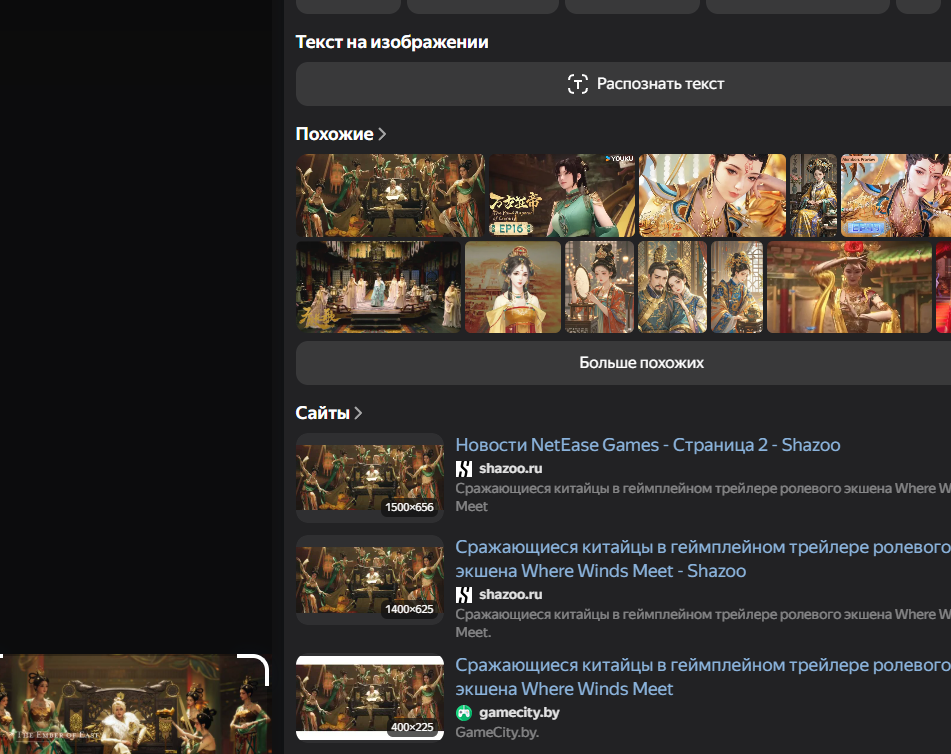Open the gamecity.by Where Winds Meet link
This screenshot has width=951, height=754.
(703, 677)
